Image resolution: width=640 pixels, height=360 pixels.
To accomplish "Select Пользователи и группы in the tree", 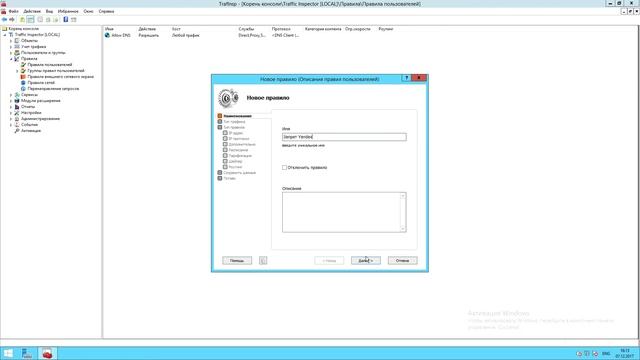I will click(x=43, y=53).
